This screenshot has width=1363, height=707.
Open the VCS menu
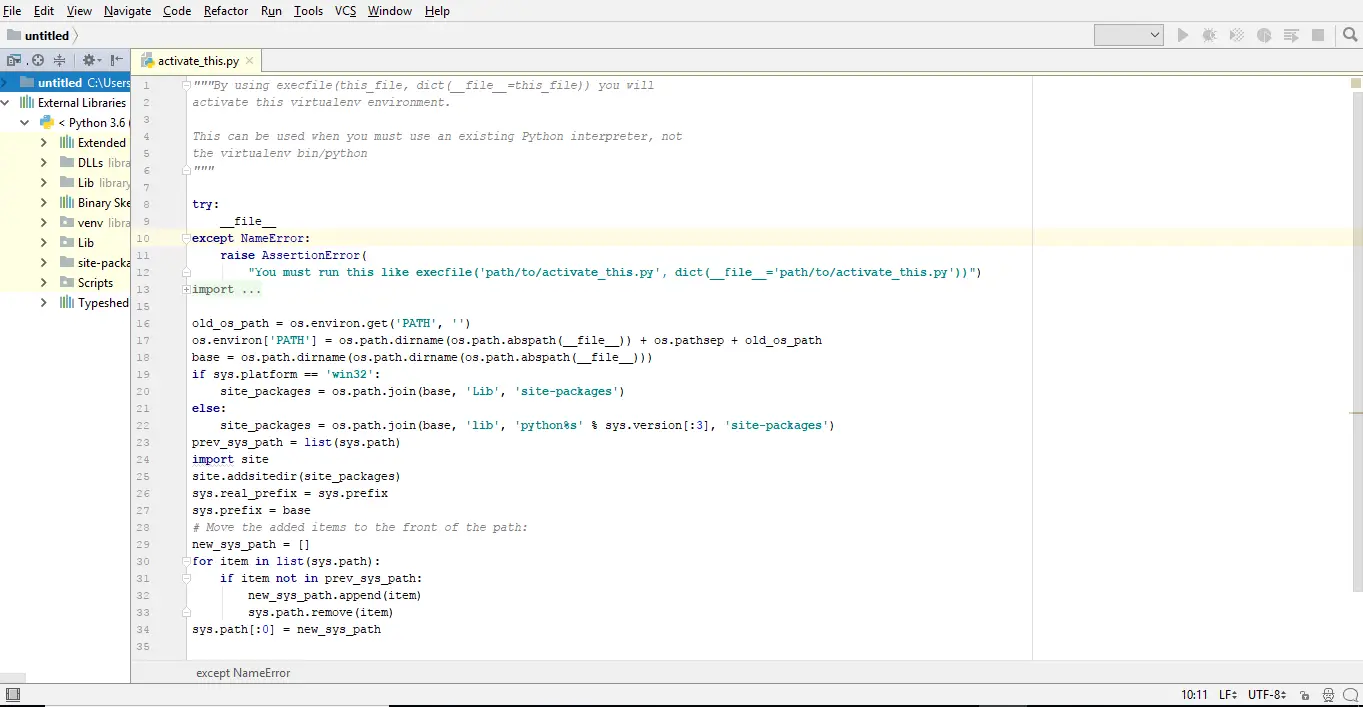pos(345,11)
